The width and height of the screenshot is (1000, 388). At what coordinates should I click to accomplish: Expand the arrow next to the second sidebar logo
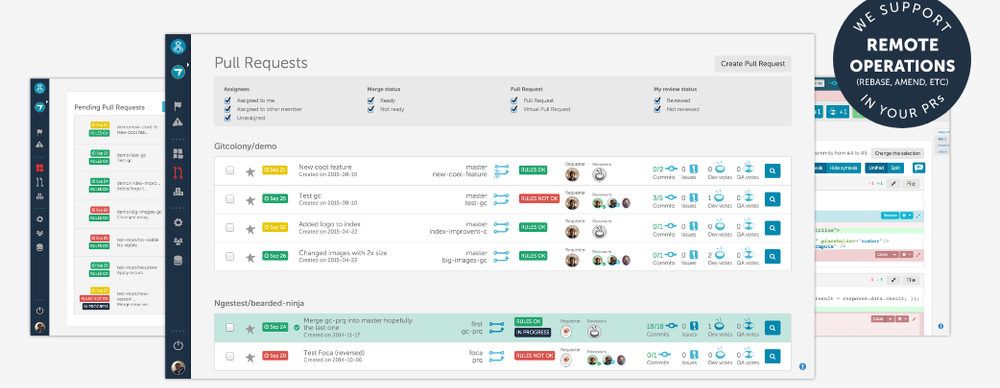coord(188,64)
